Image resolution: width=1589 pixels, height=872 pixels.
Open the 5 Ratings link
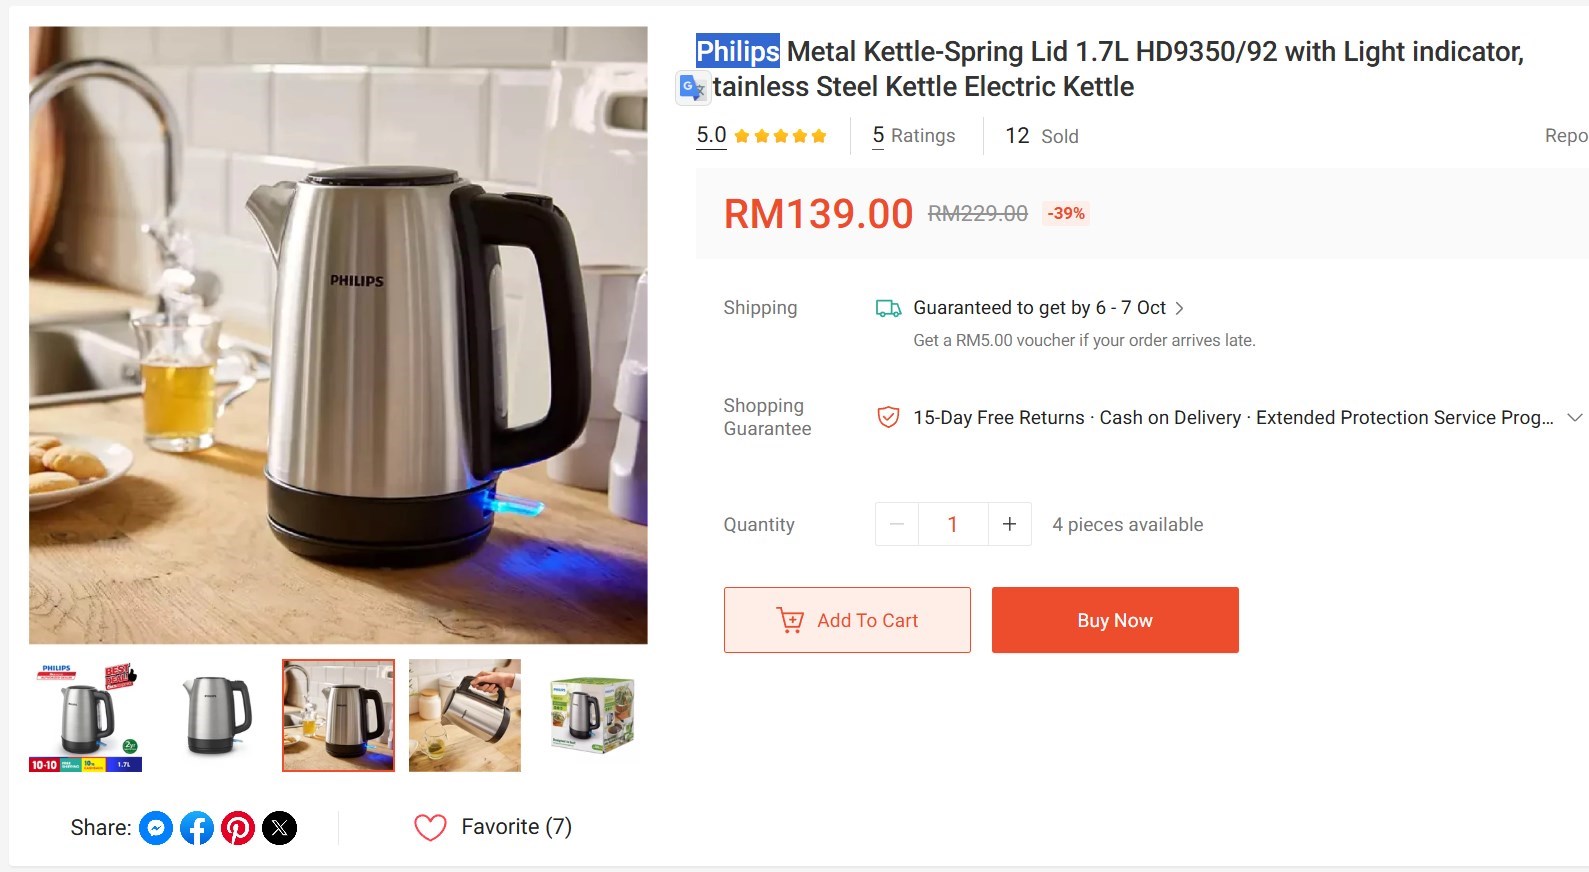[913, 136]
